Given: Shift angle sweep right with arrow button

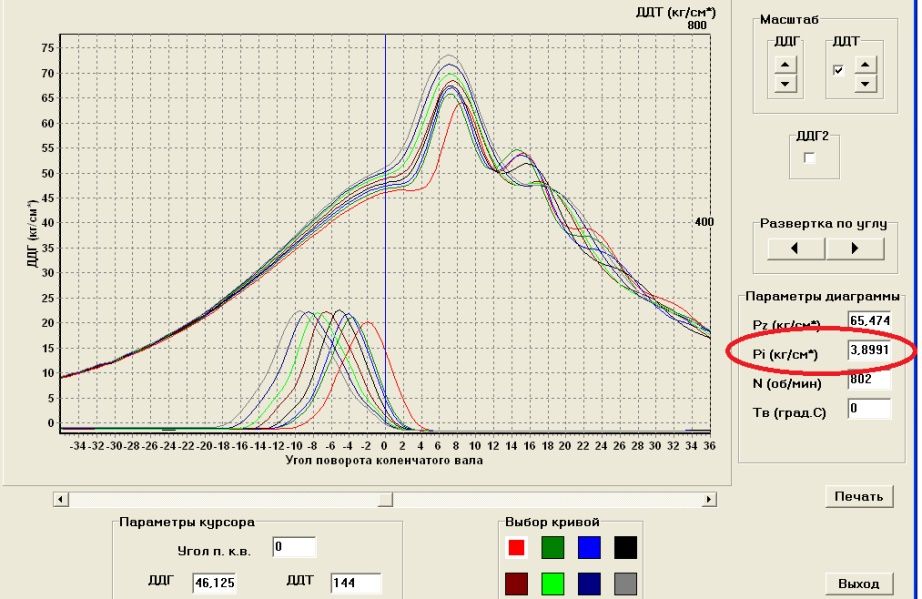Looking at the screenshot, I should [855, 249].
